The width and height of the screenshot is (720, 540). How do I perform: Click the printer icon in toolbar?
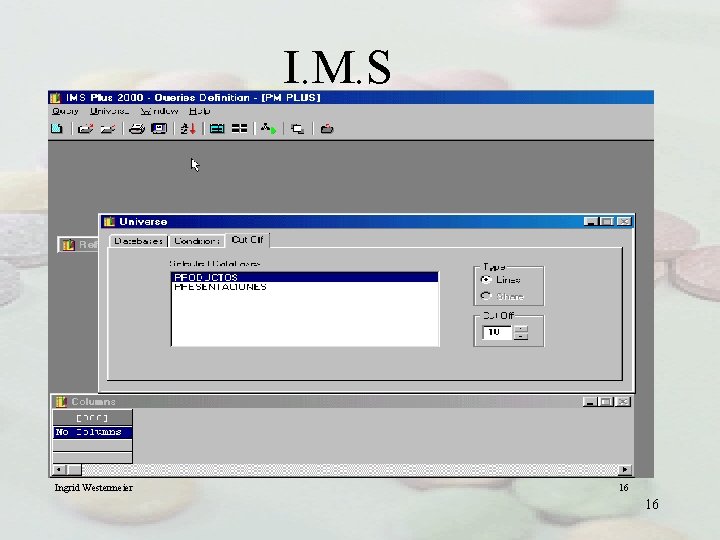click(136, 129)
